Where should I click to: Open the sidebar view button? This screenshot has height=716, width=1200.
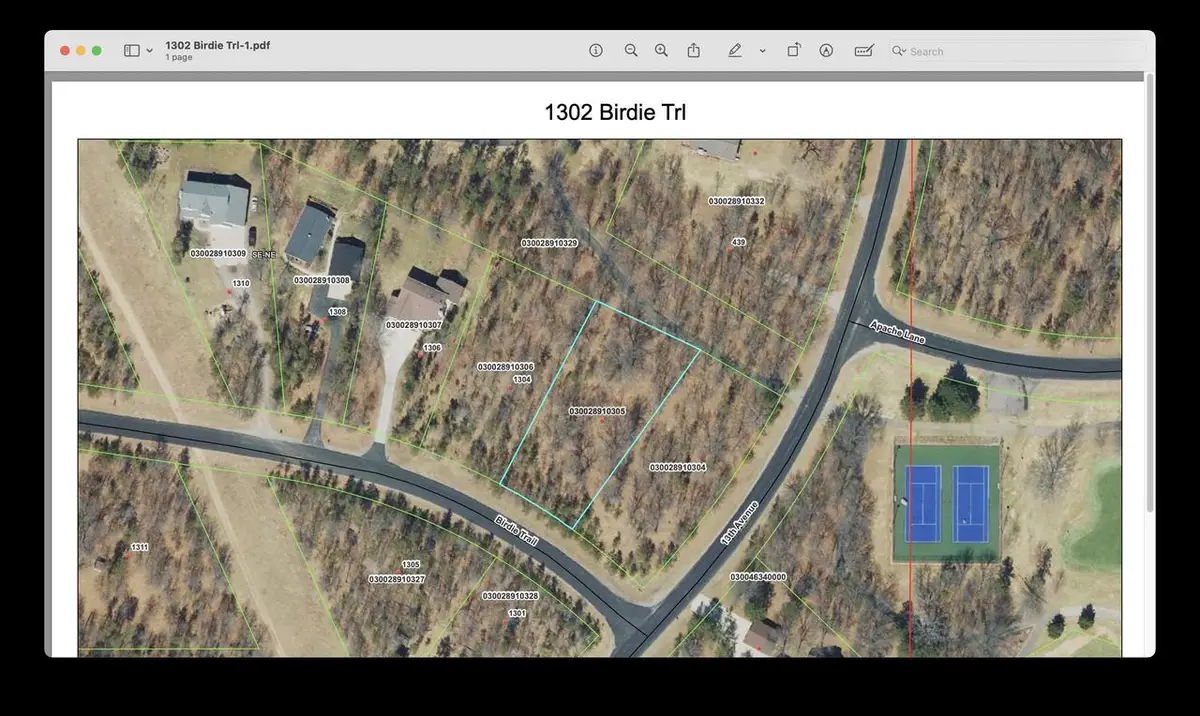pyautogui.click(x=131, y=50)
